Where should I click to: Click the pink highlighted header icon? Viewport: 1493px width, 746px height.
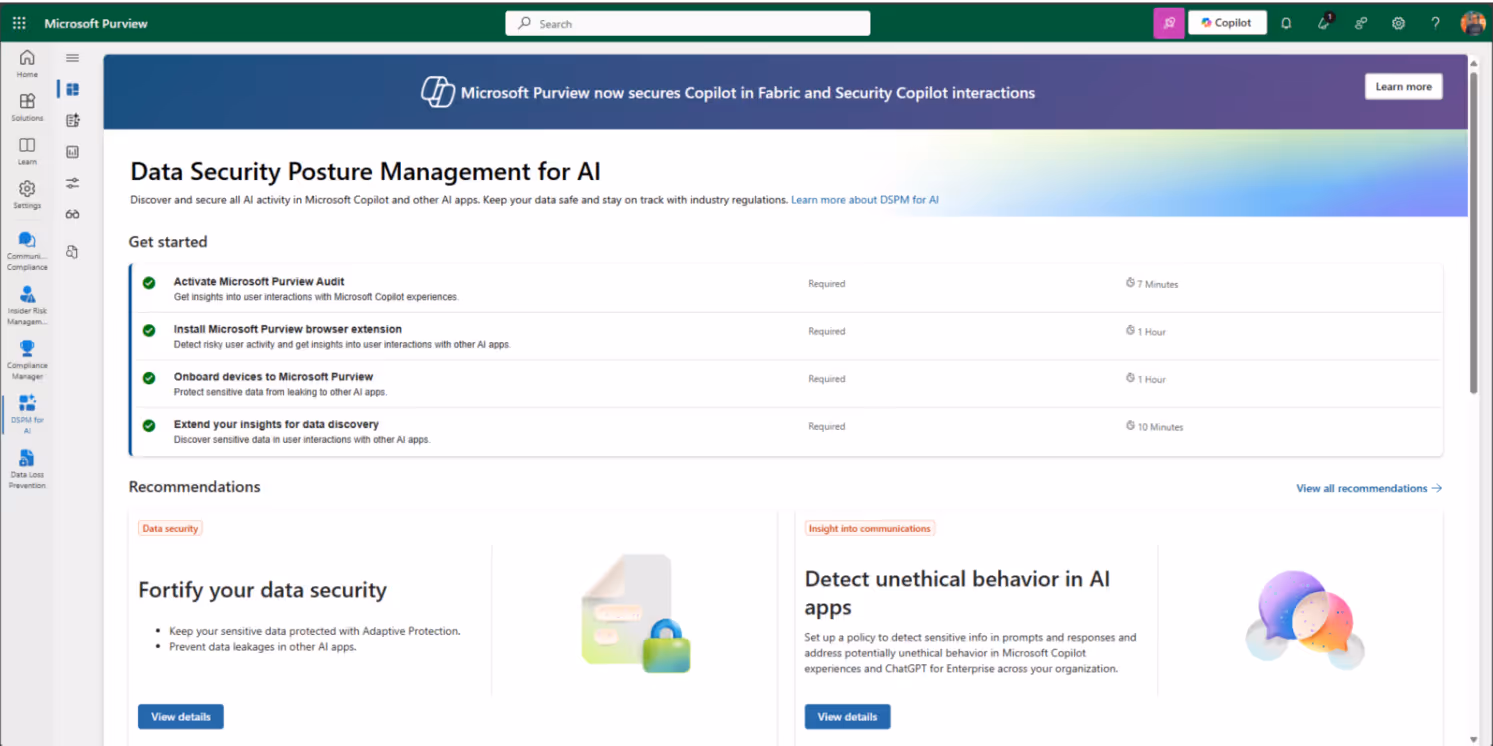point(1168,23)
